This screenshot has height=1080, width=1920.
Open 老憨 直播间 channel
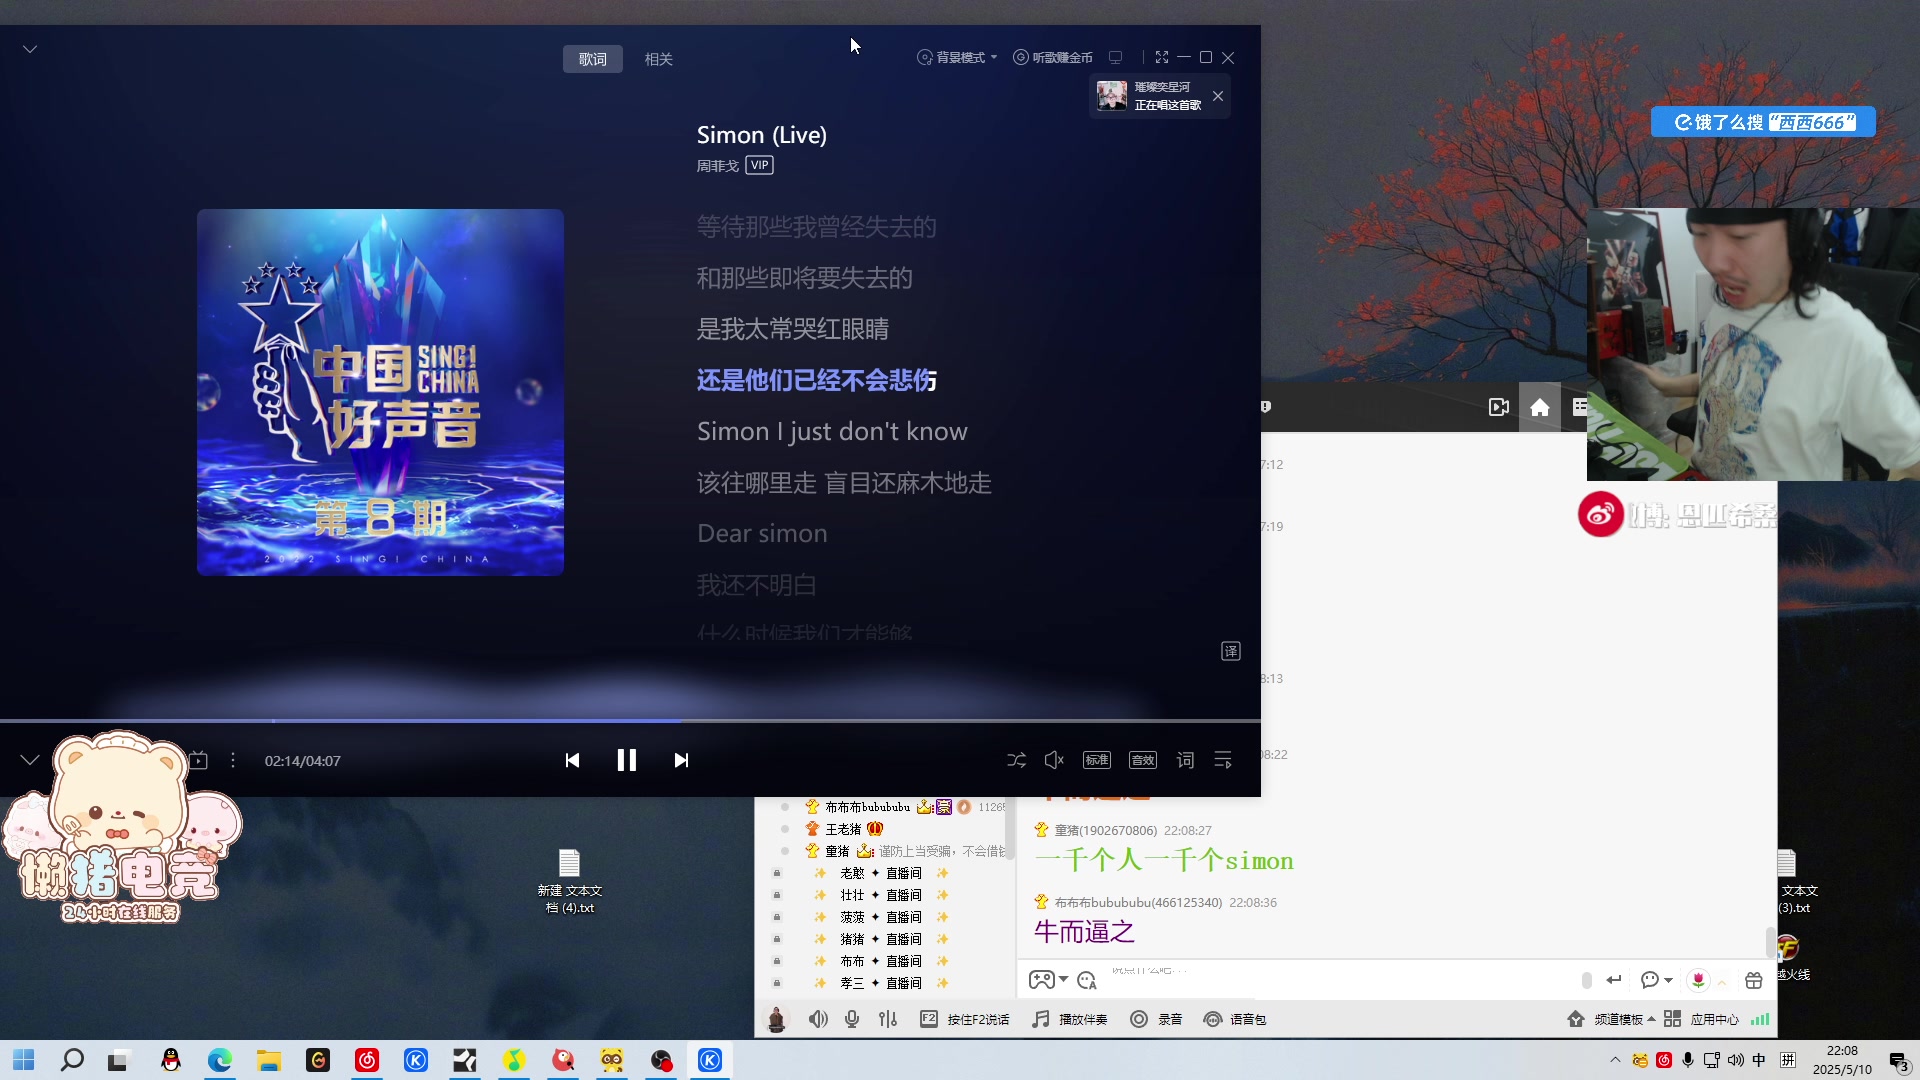pos(881,873)
